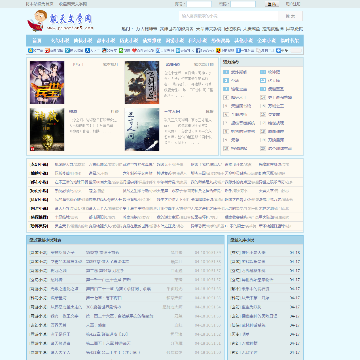
Task: Click the red heart share icon
Action: (134, 50)
